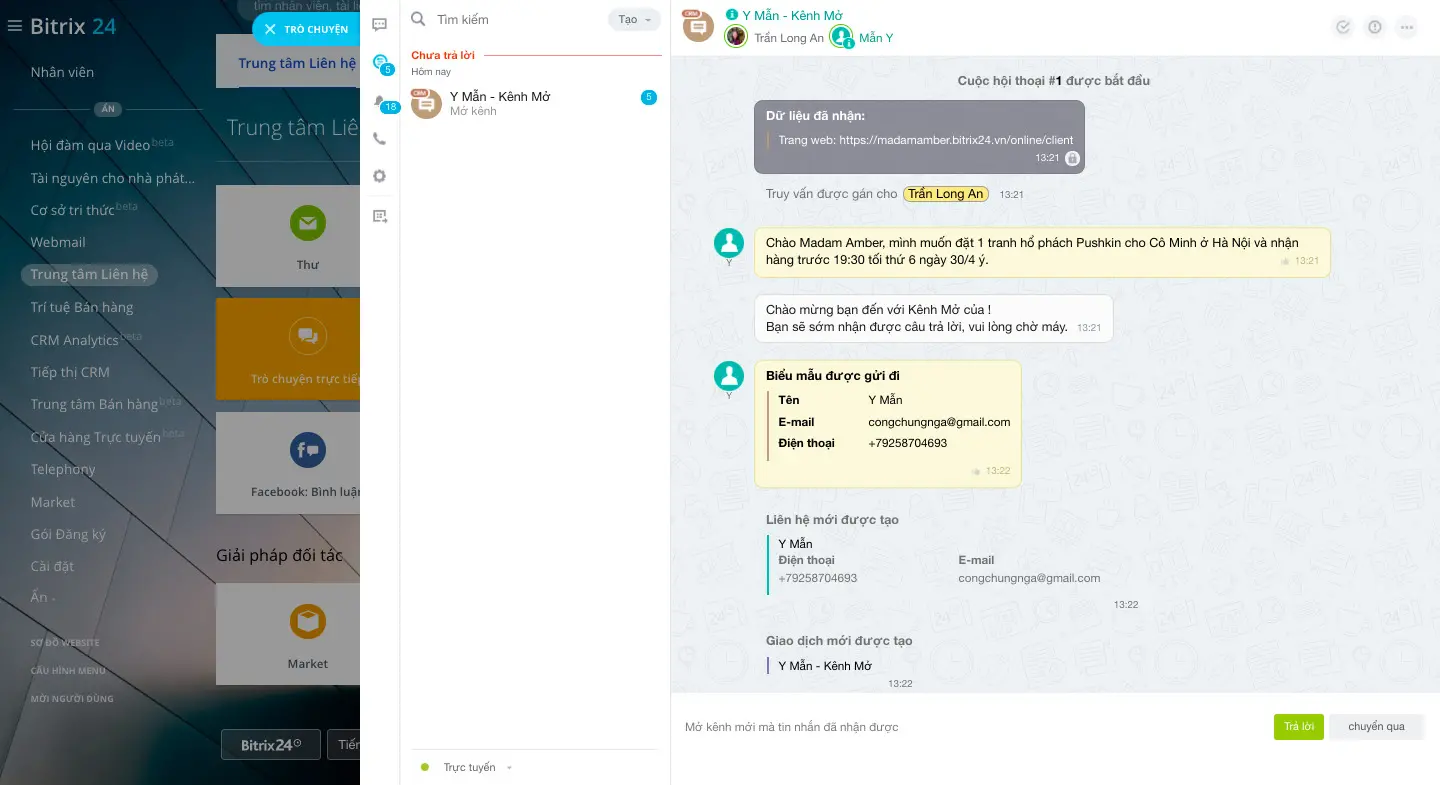Open new contact Y Mẫn link
1440x785 pixels.
pyautogui.click(x=796, y=544)
